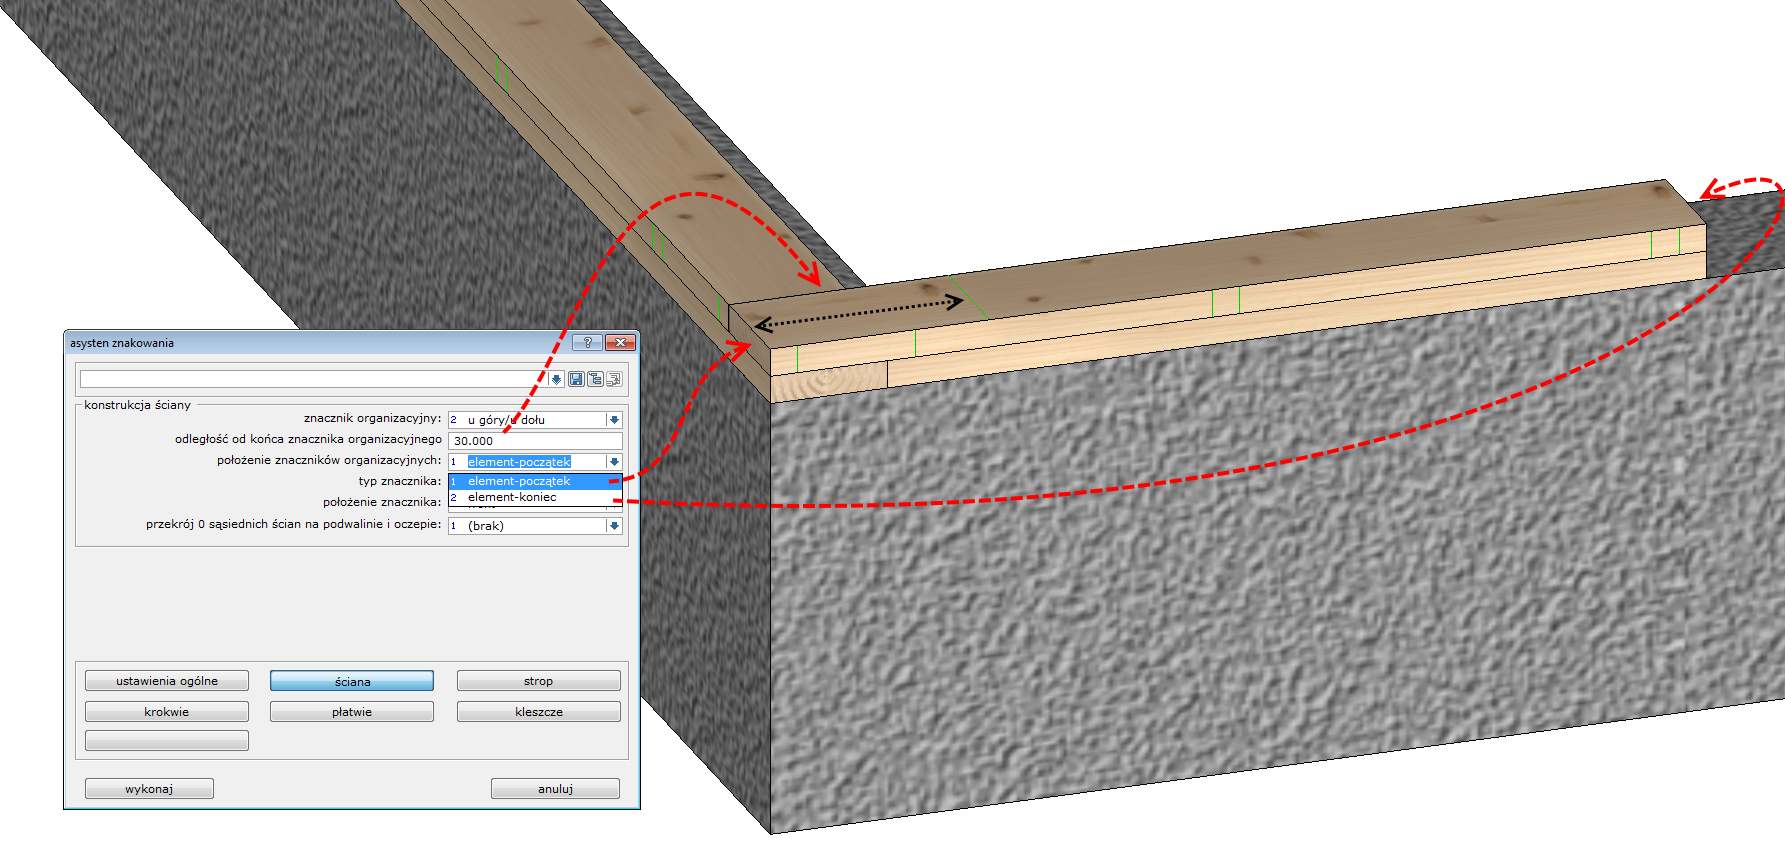Click the preset tree list icon

(595, 379)
